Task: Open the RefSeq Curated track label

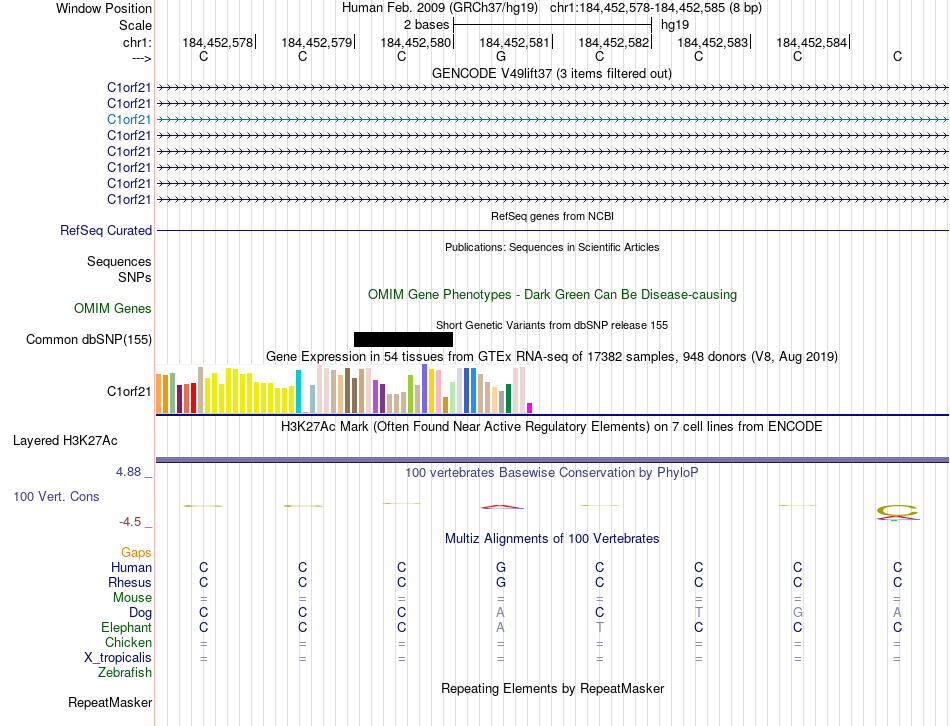Action: pyautogui.click(x=106, y=230)
